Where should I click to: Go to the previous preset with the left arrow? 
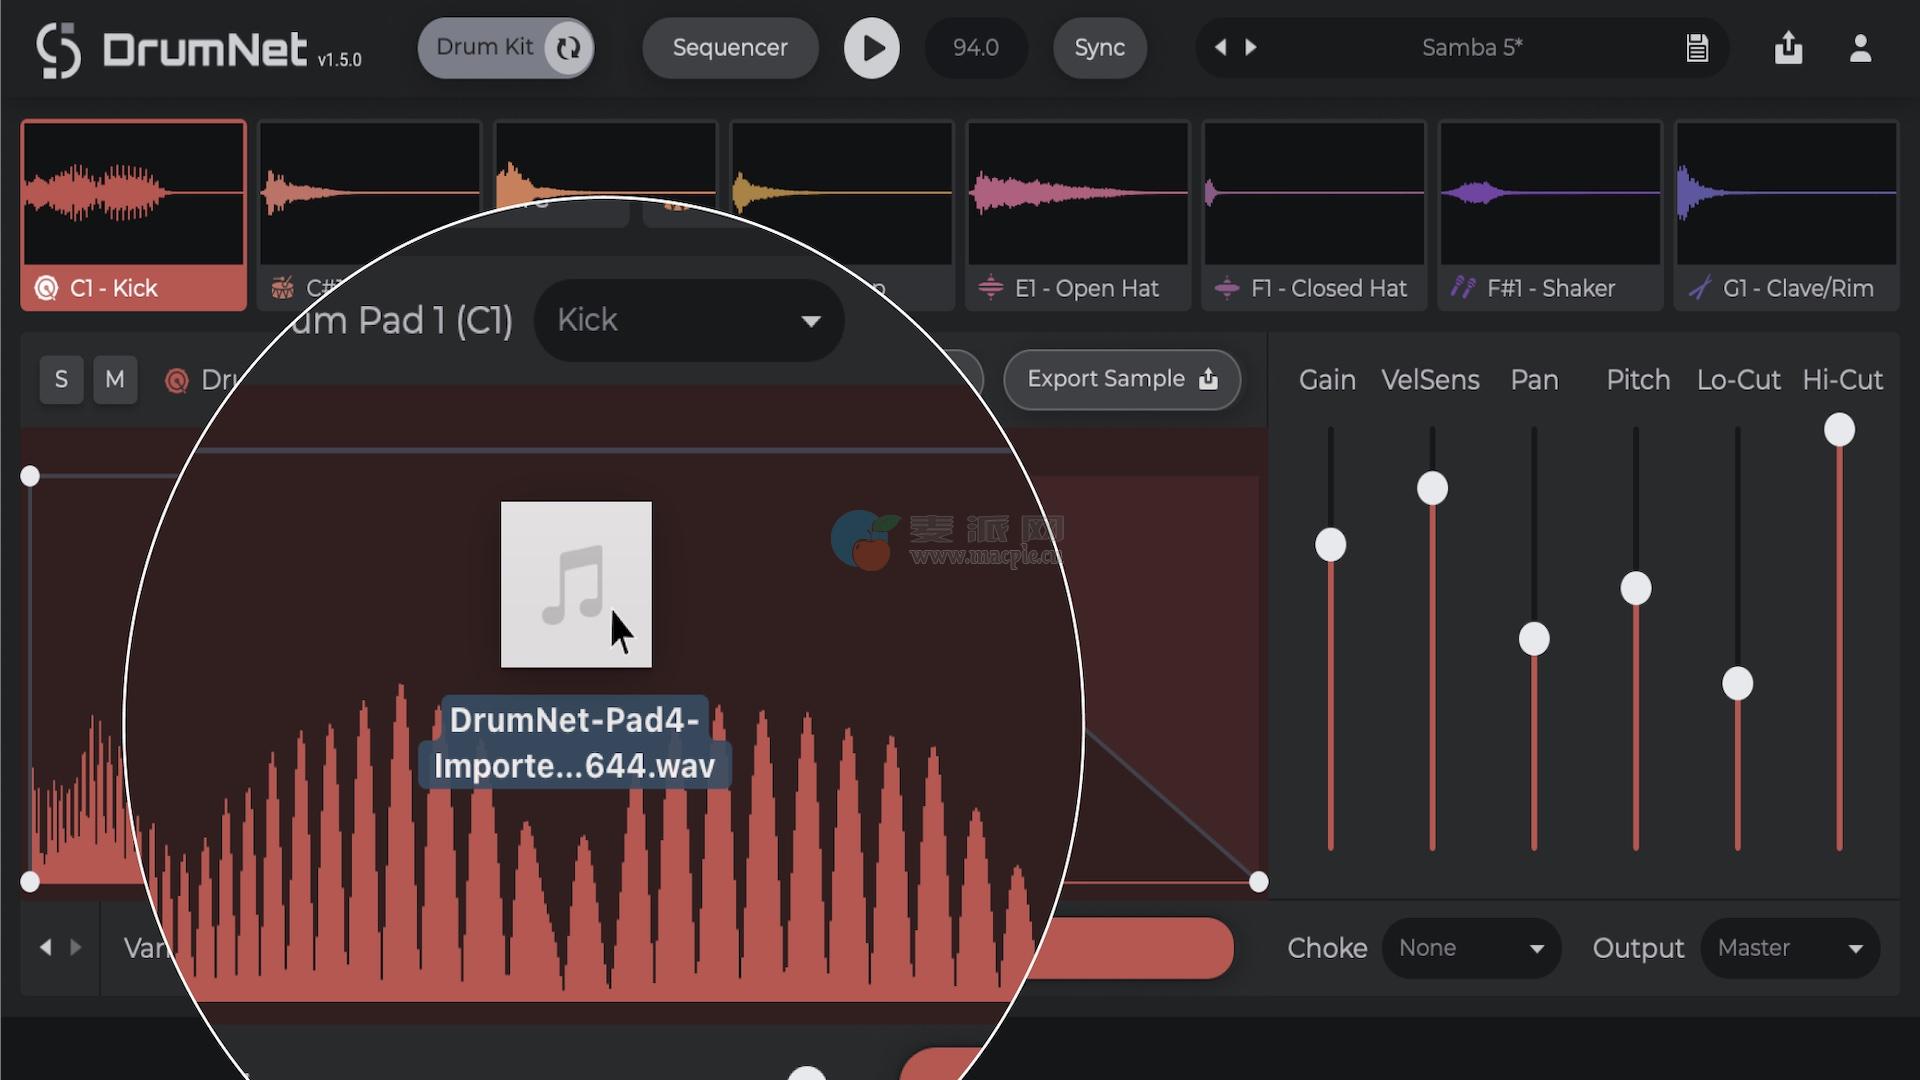click(x=1220, y=47)
